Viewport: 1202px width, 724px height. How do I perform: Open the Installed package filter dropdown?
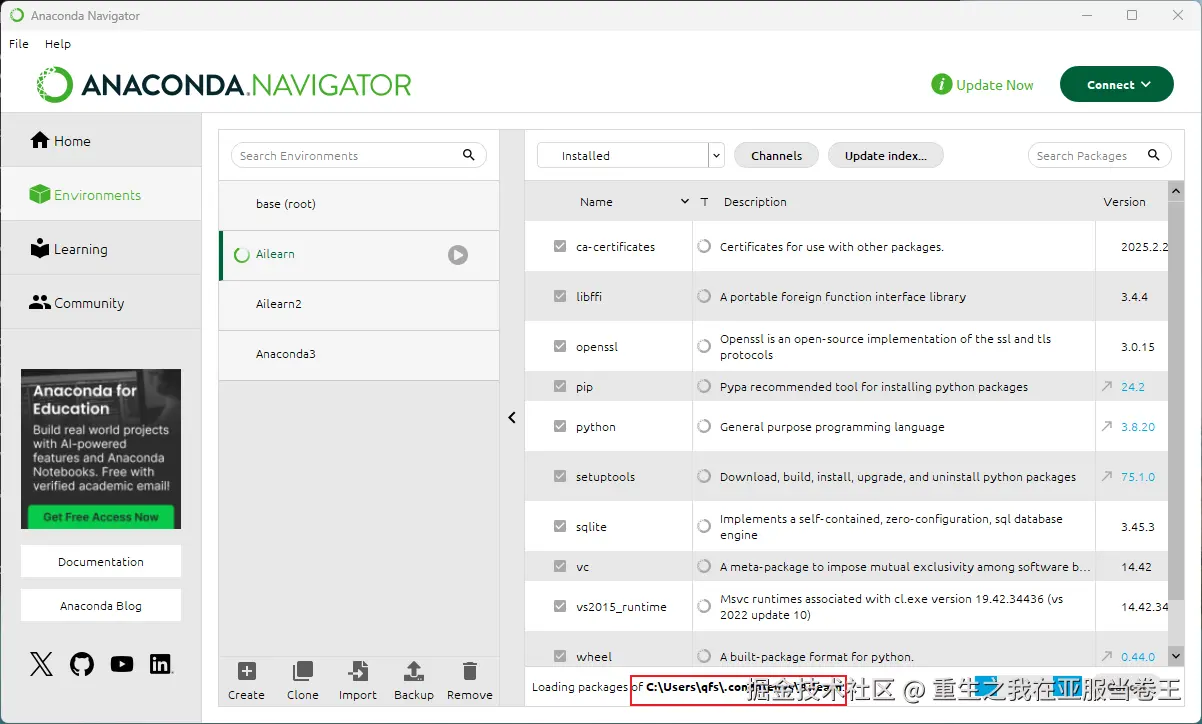pos(630,155)
